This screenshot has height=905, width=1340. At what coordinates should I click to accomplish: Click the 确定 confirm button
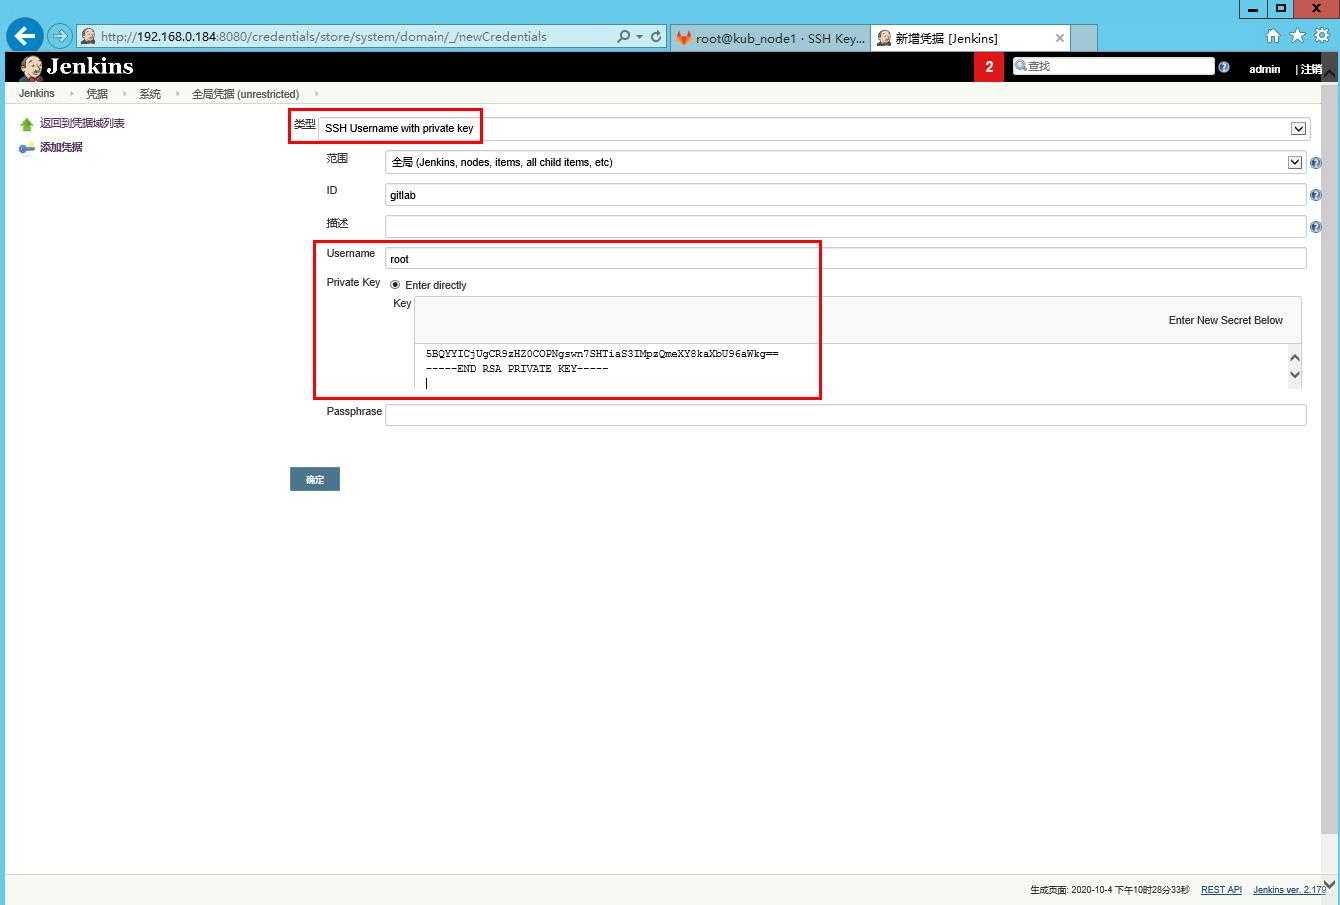[x=315, y=479]
